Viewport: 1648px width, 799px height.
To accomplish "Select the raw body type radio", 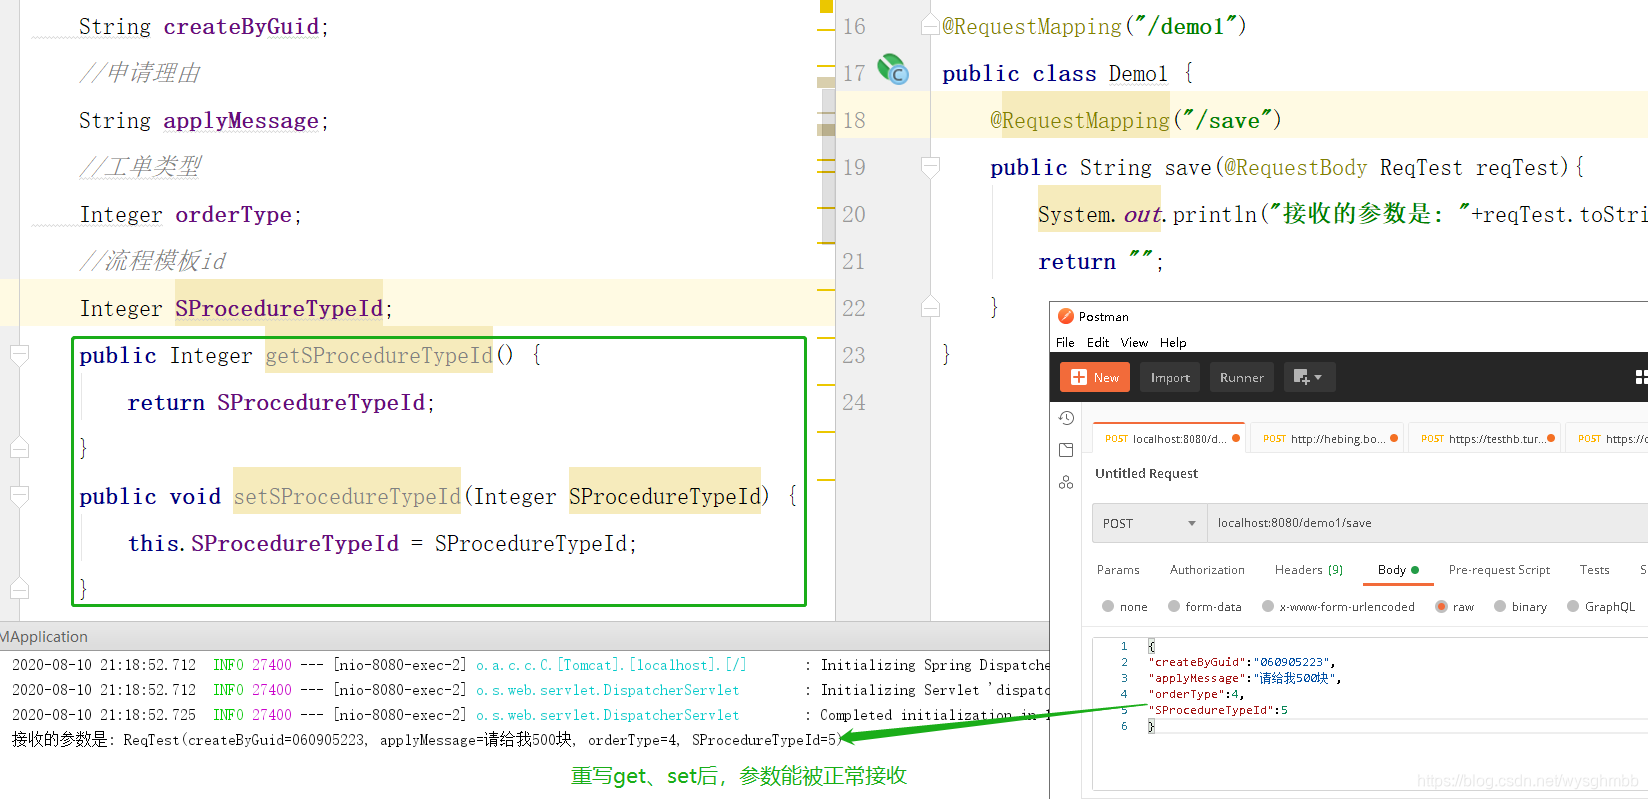I will 1441,606.
